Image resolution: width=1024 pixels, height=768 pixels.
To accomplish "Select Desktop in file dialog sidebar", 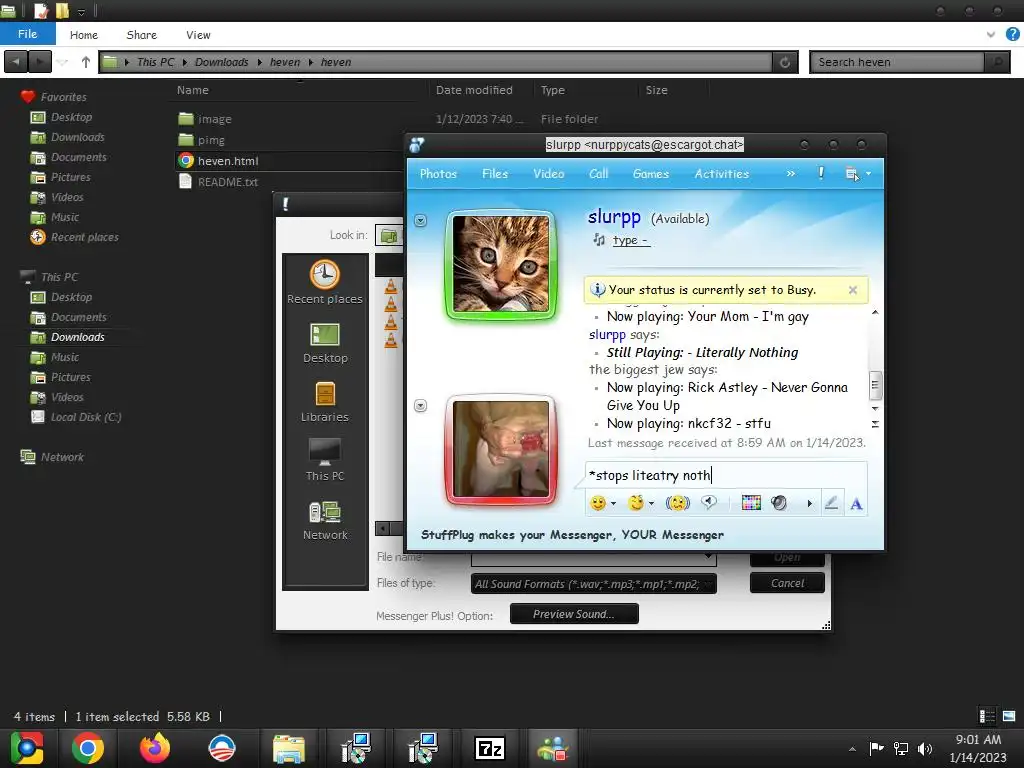I will pos(325,344).
